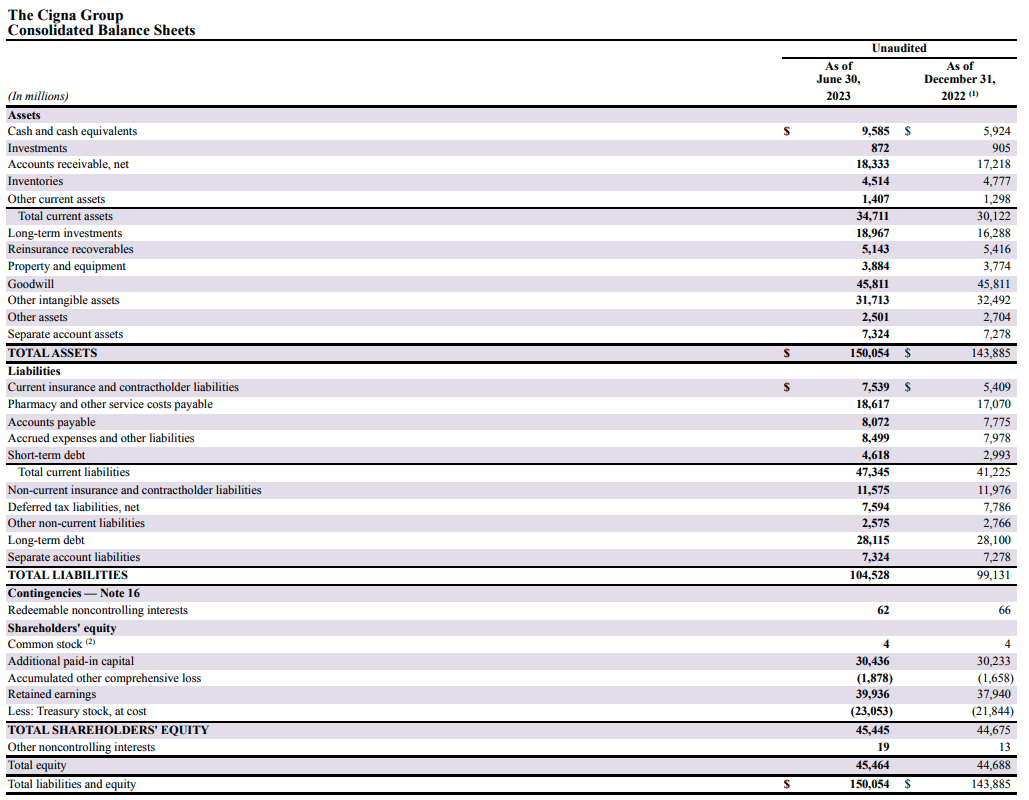Select the 'Cash and cash equivalents' row label
This screenshot has height=800, width=1029.
click(72, 131)
